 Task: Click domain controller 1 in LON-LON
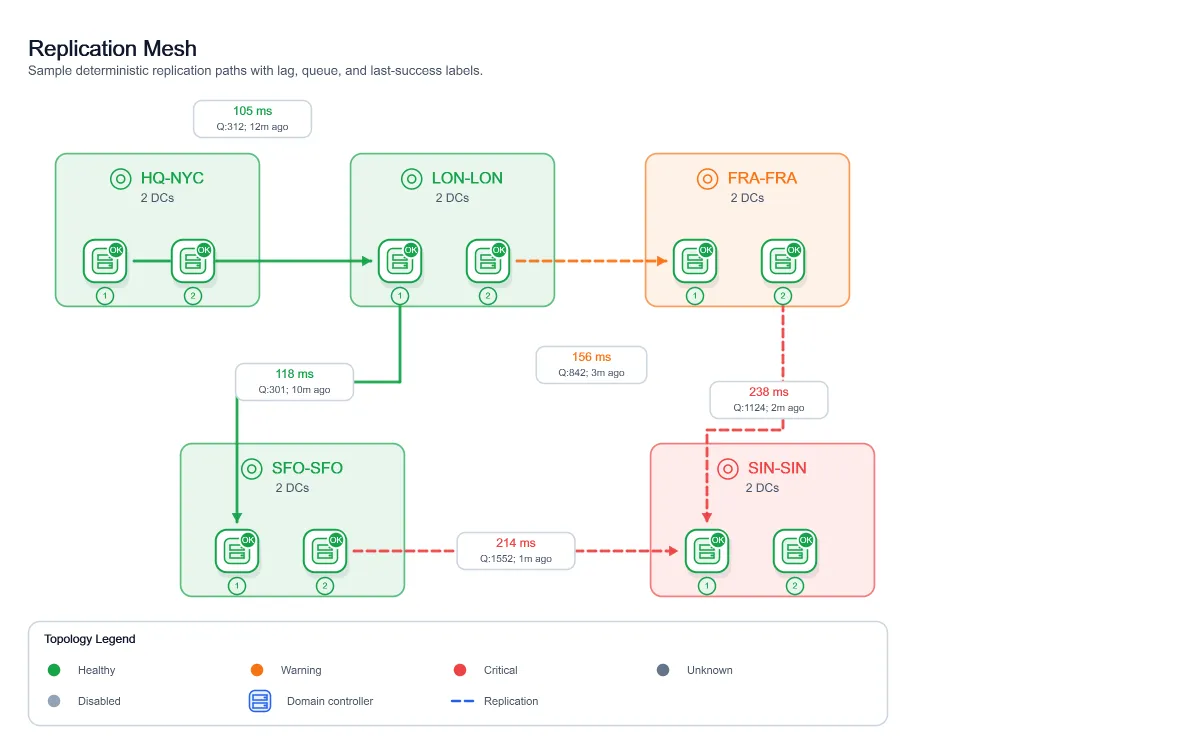[400, 261]
